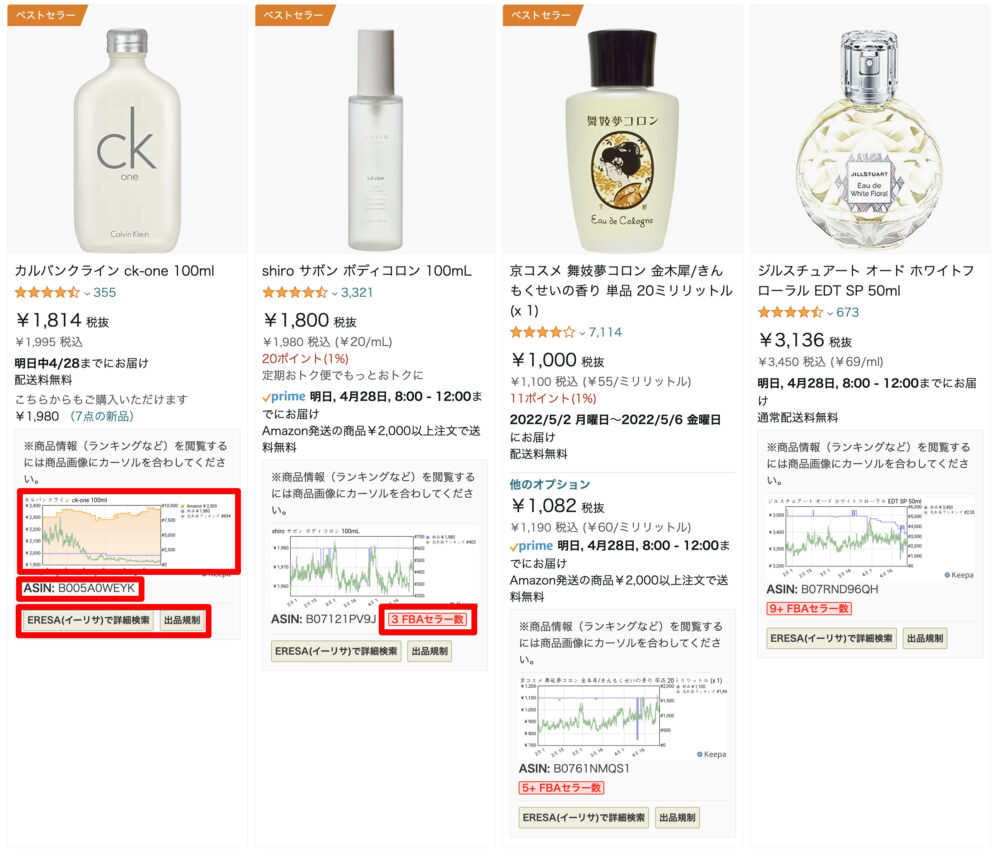Open the ck-one 100ml product image
This screenshot has width=1000, height=857.
point(127,141)
